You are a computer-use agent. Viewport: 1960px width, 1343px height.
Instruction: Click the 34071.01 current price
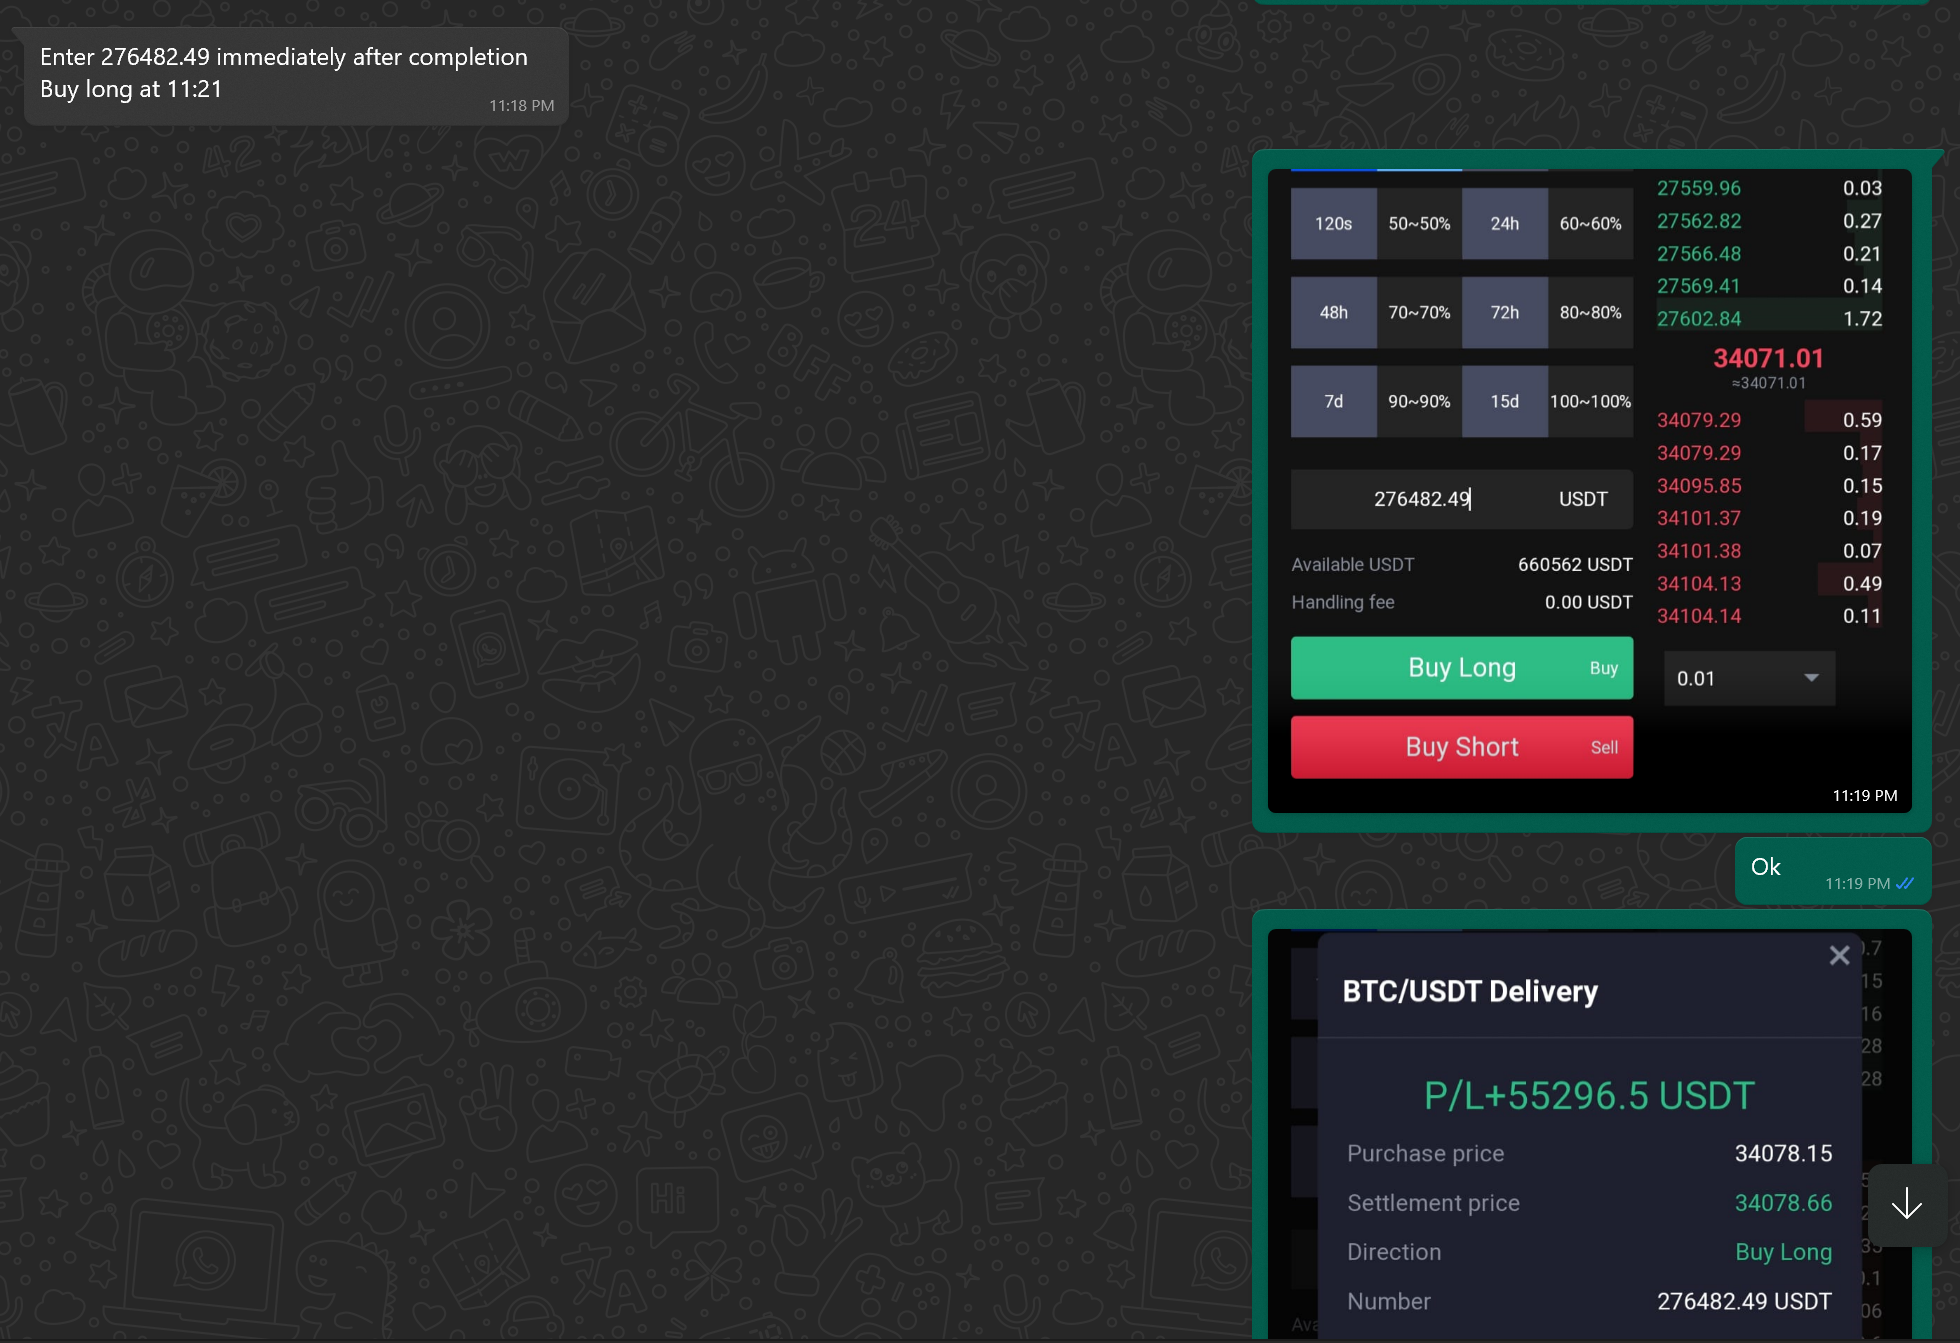[x=1768, y=358]
